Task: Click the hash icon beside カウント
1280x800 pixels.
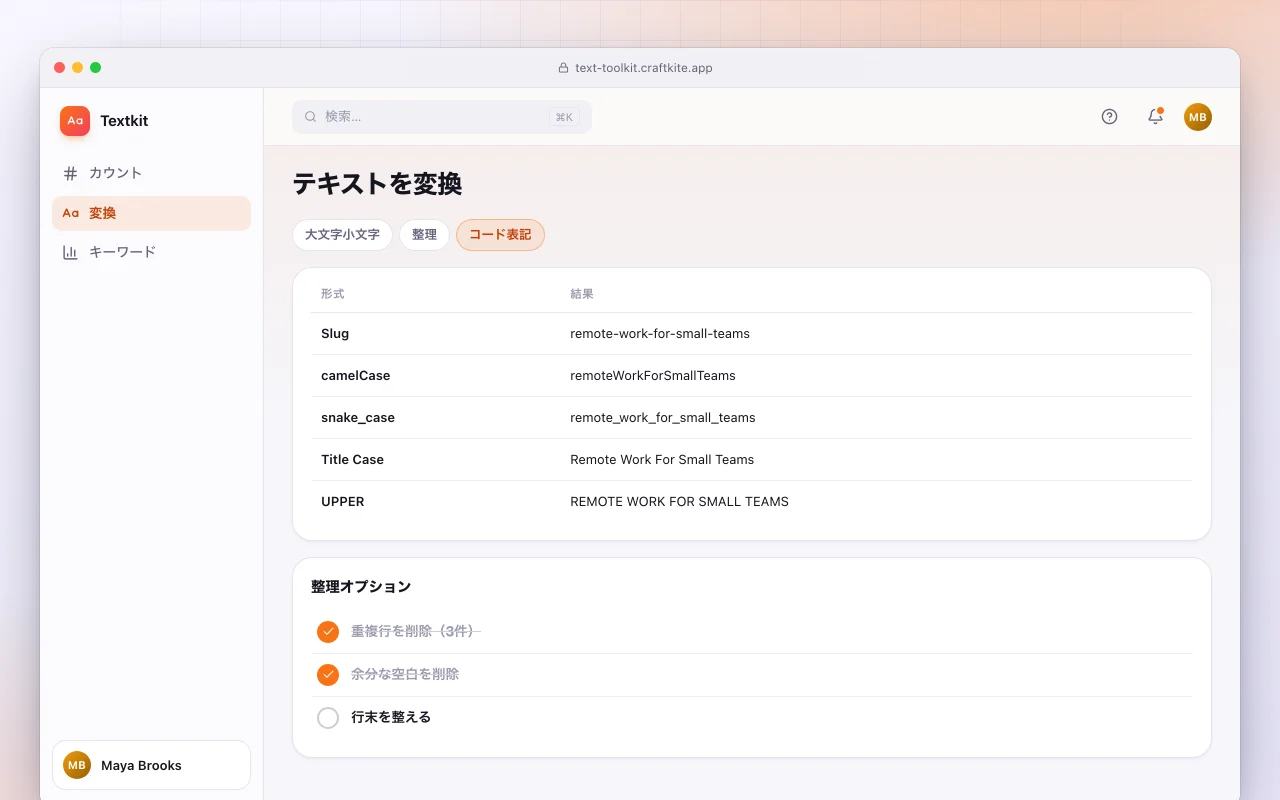Action: [x=70, y=173]
